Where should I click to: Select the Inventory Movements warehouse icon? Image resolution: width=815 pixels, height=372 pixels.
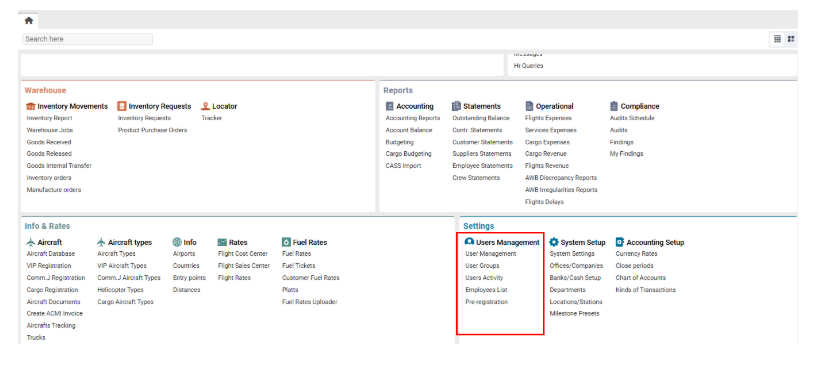point(30,106)
